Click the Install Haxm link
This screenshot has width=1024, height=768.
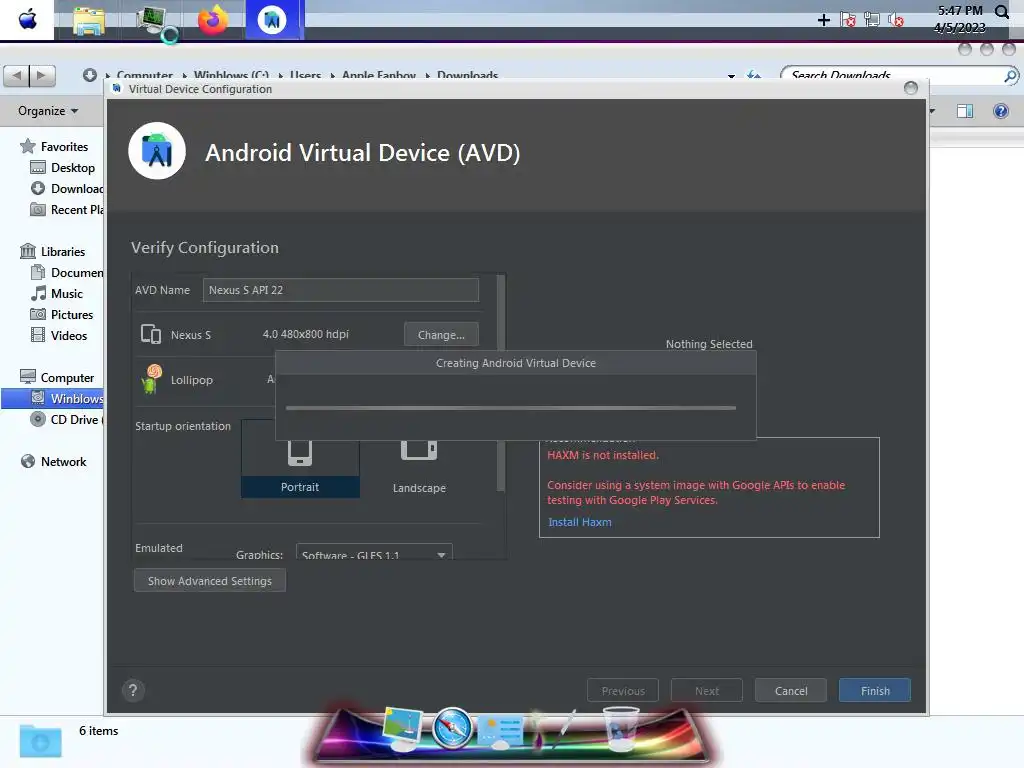(580, 522)
